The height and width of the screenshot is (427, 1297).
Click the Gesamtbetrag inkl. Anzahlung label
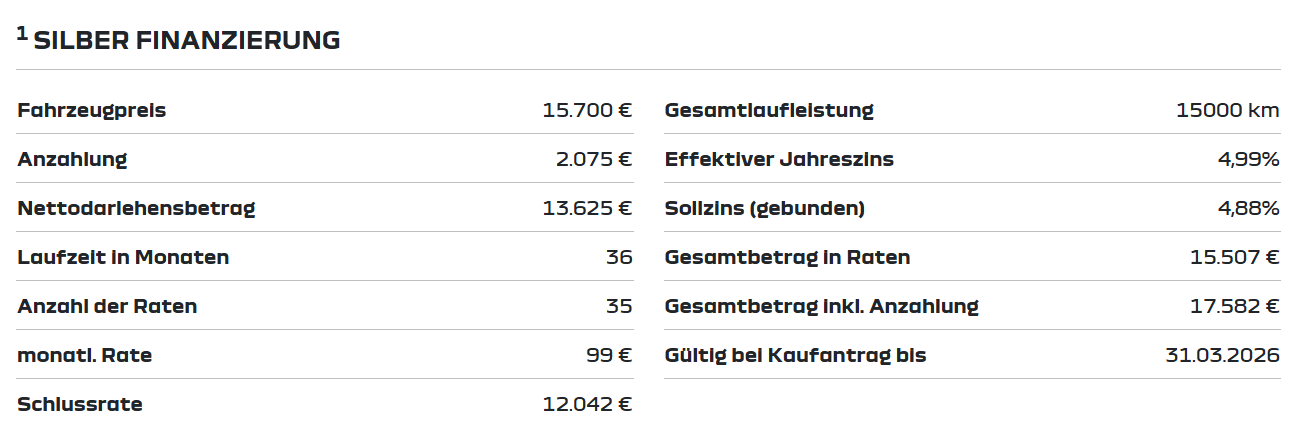coord(821,306)
